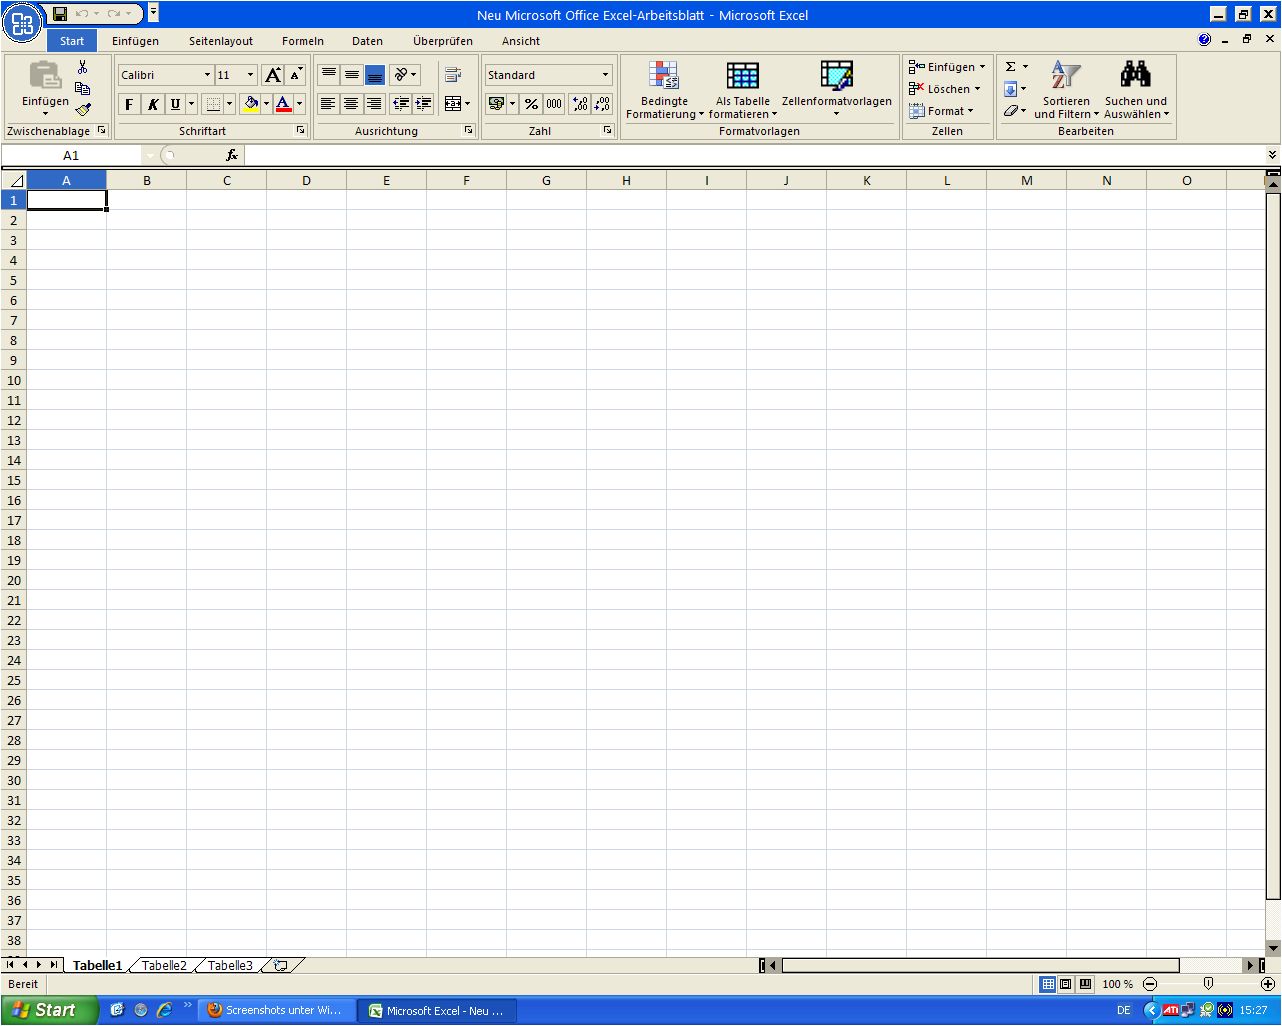Zoom in with the plus button
This screenshot has height=1026, width=1282.
coord(1268,984)
